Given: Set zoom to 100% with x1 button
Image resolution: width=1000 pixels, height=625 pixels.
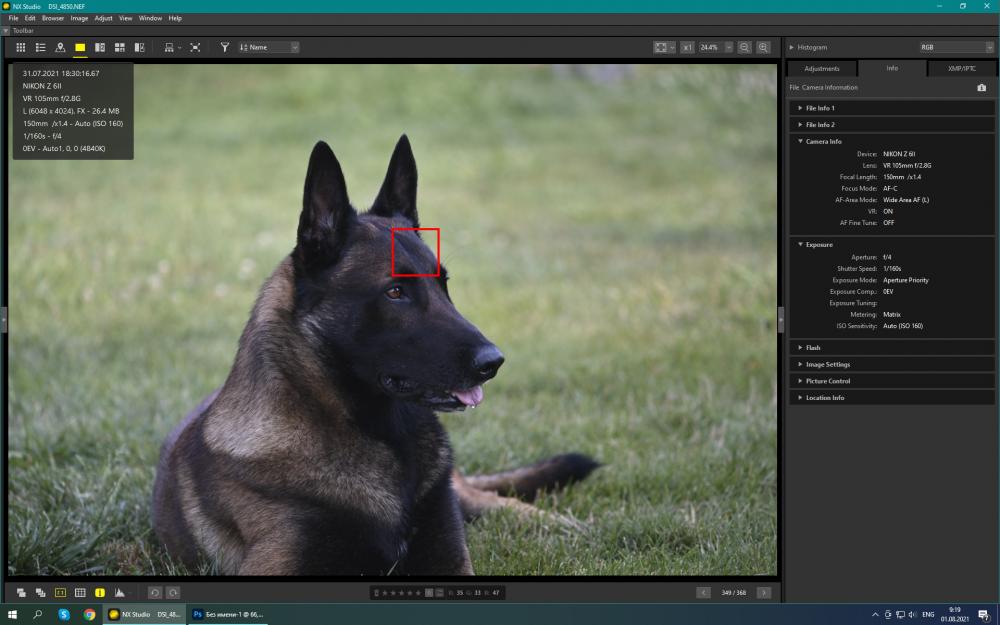Looking at the screenshot, I should [x=687, y=47].
